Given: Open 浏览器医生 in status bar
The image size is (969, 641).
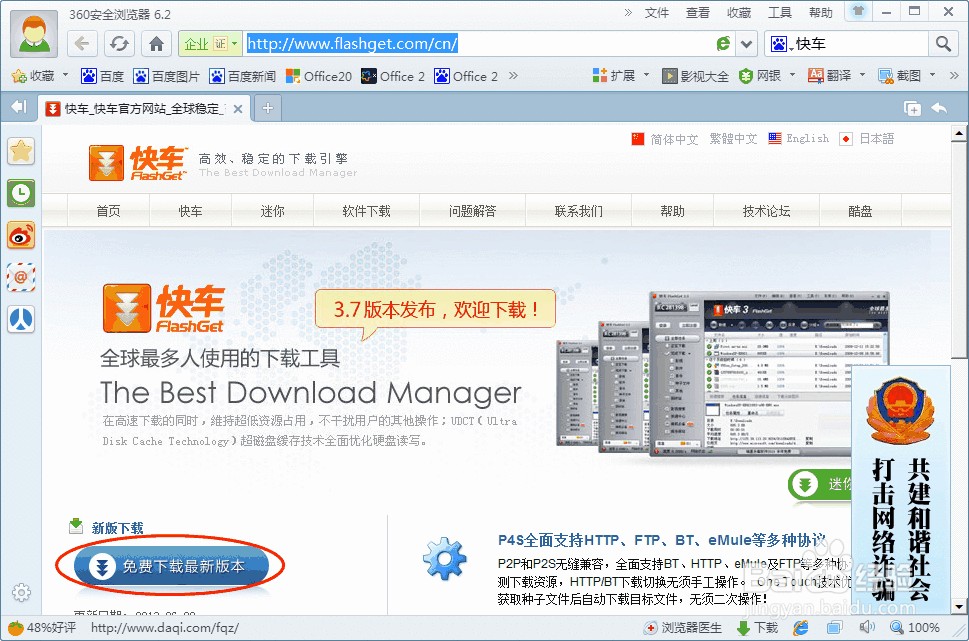Looking at the screenshot, I should tap(682, 628).
